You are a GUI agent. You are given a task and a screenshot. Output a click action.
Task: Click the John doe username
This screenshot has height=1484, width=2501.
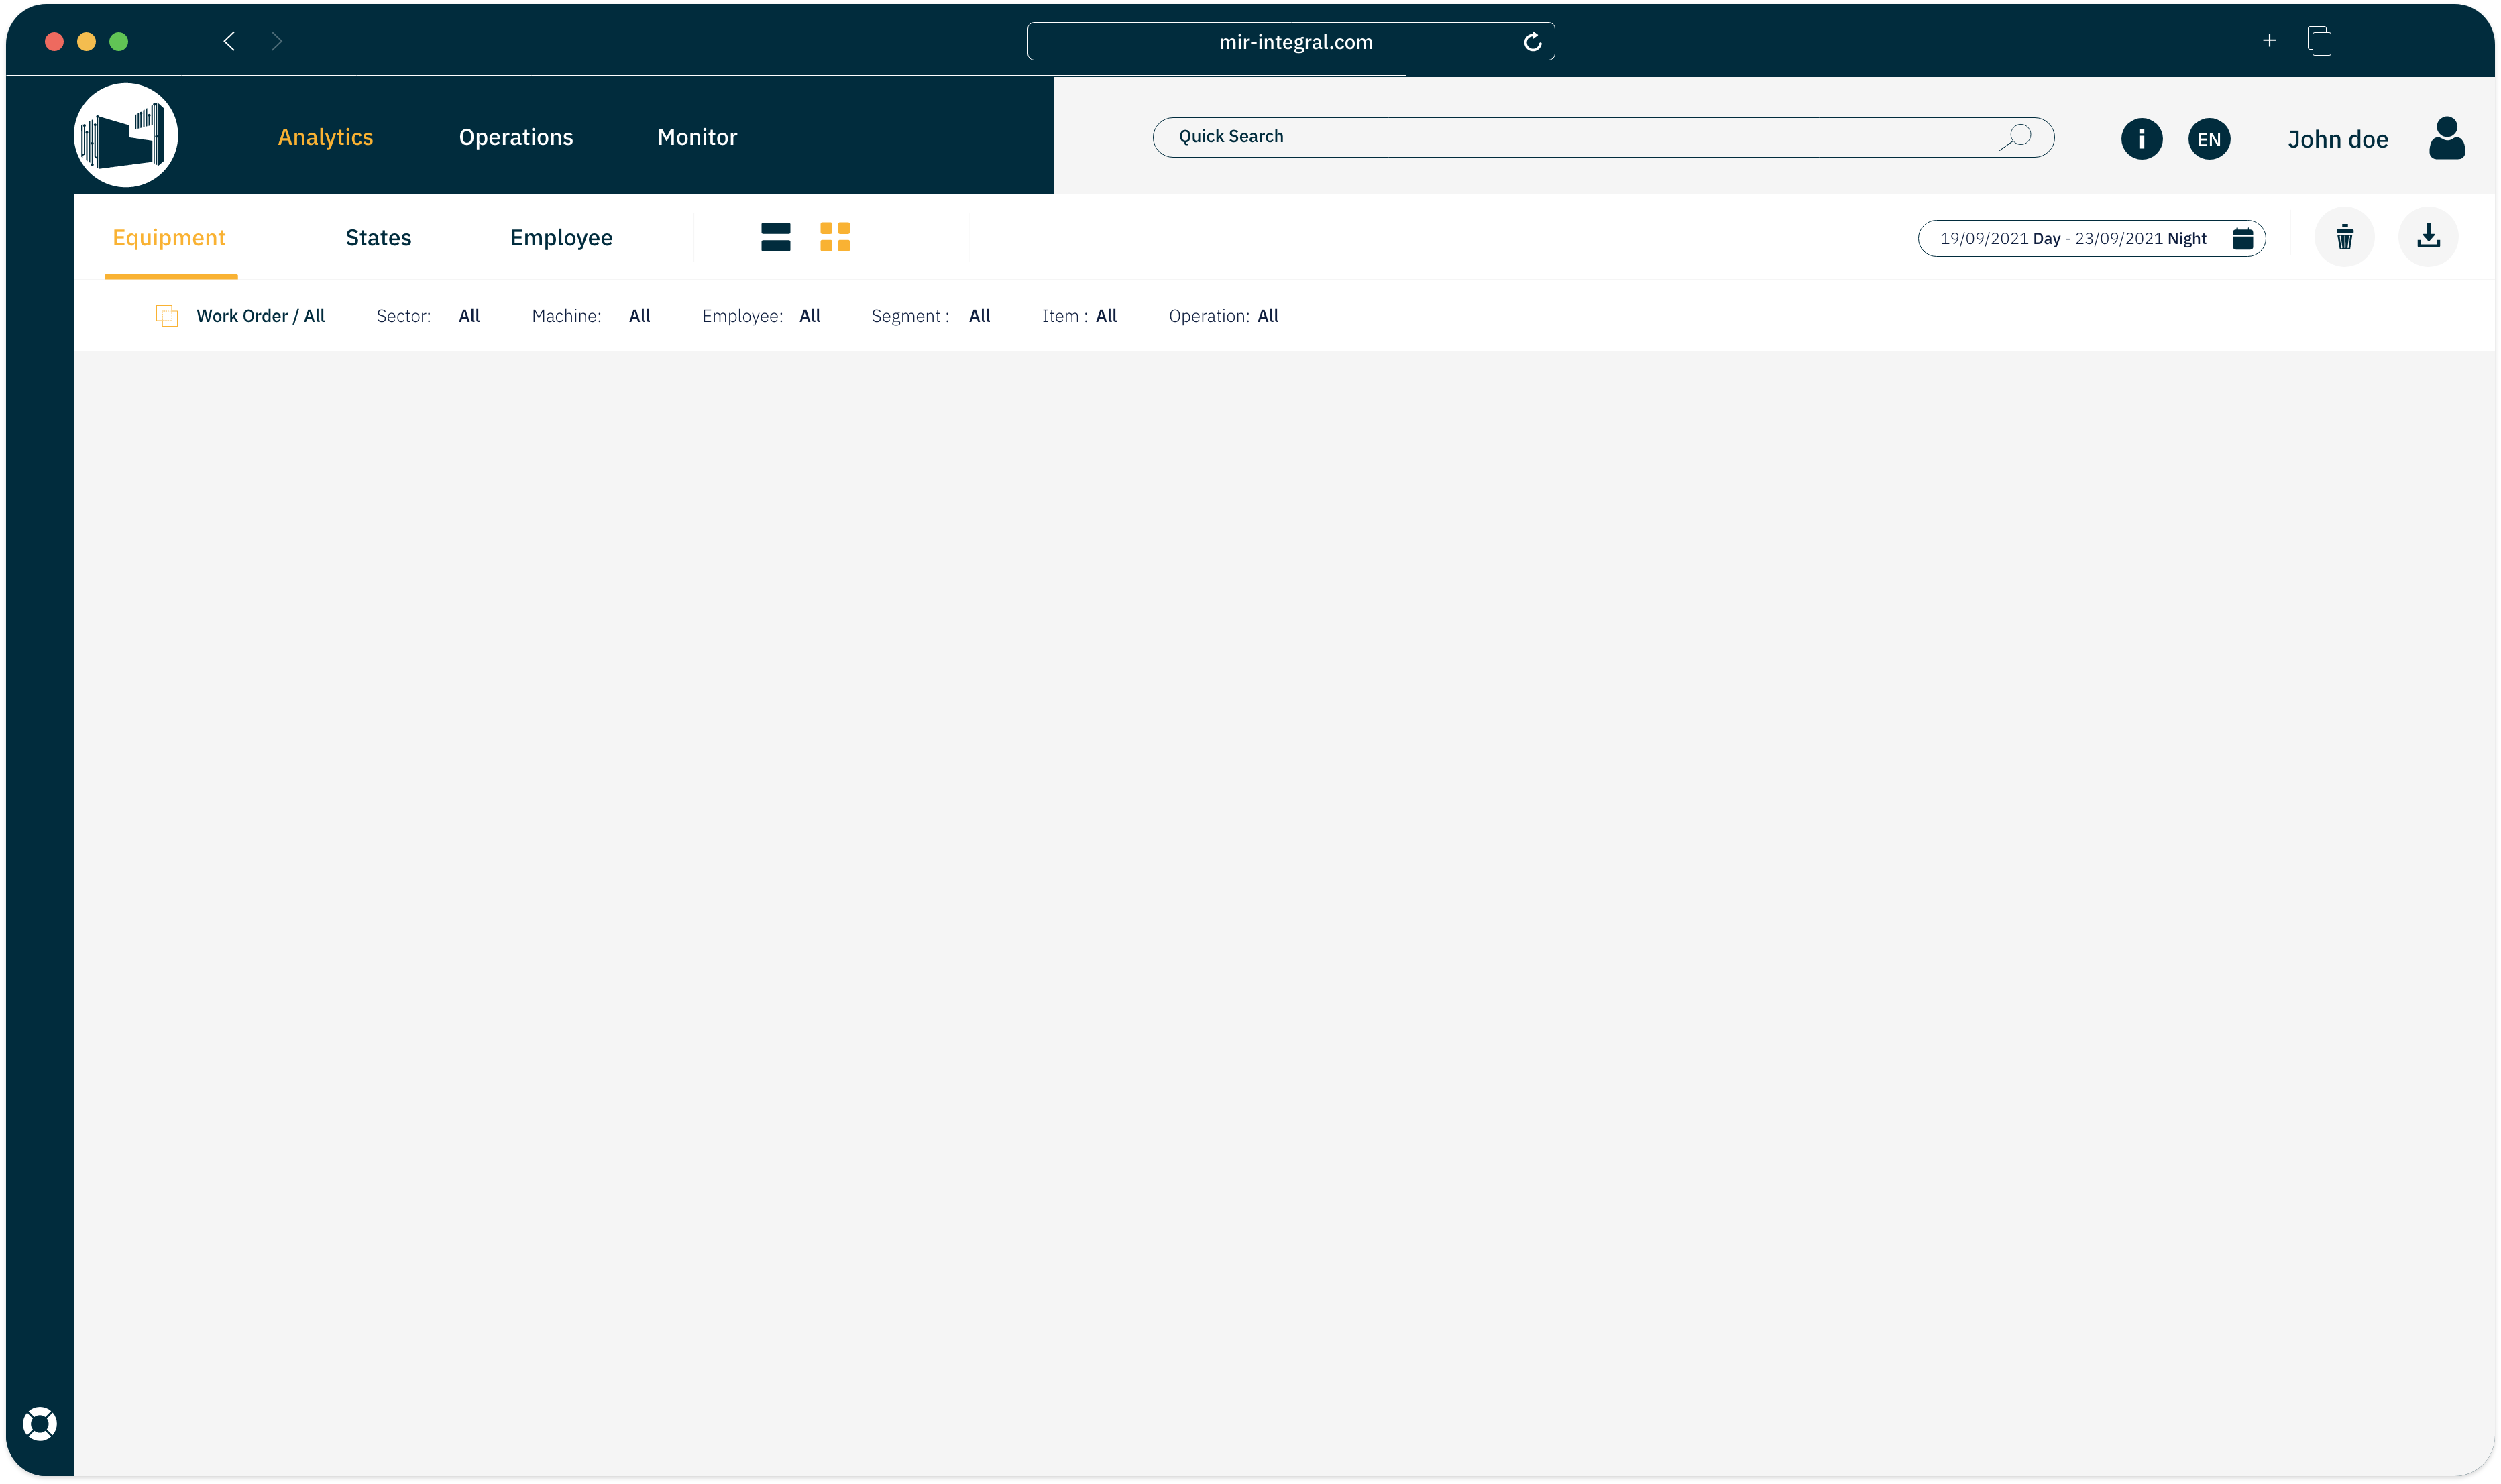pos(2338,139)
